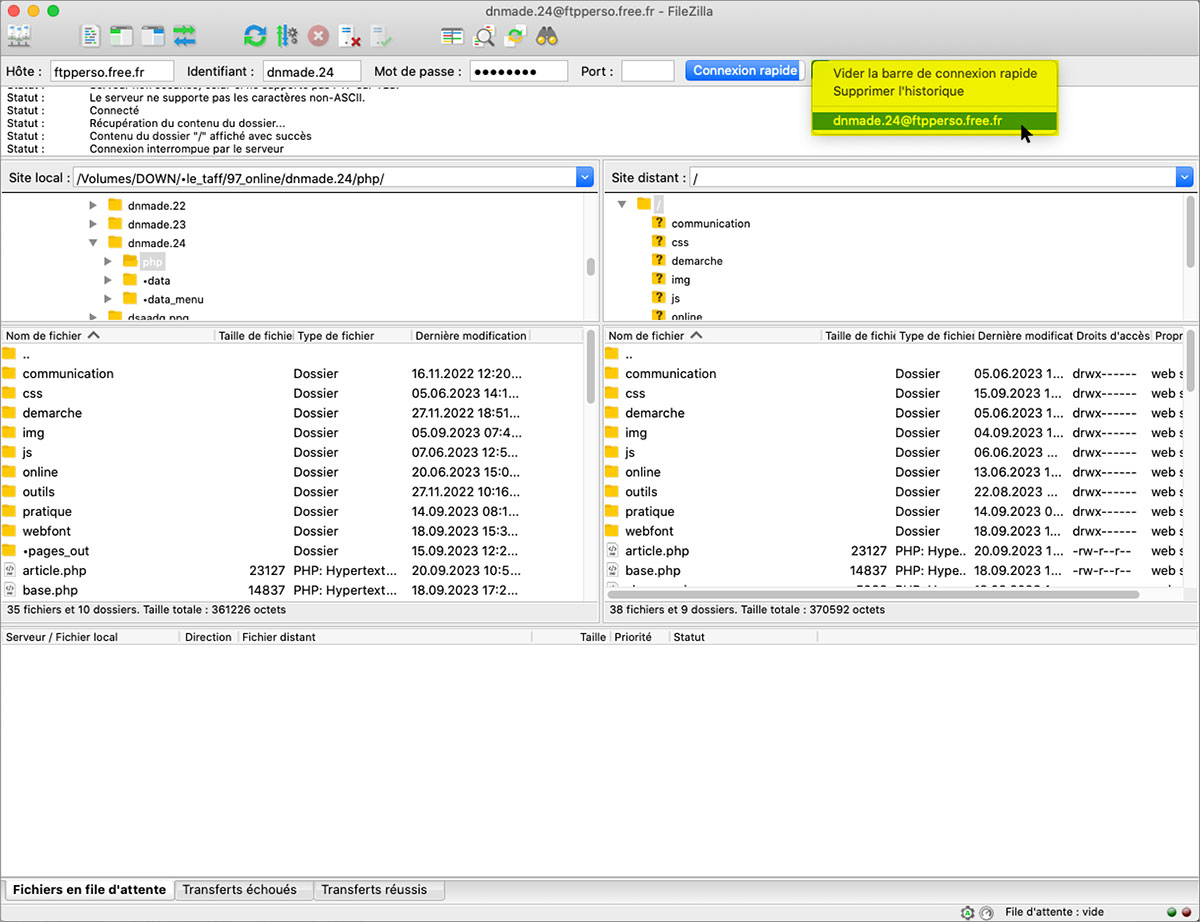Click the green refresh file lists icon
The image size is (1200, 922).
(x=255, y=37)
